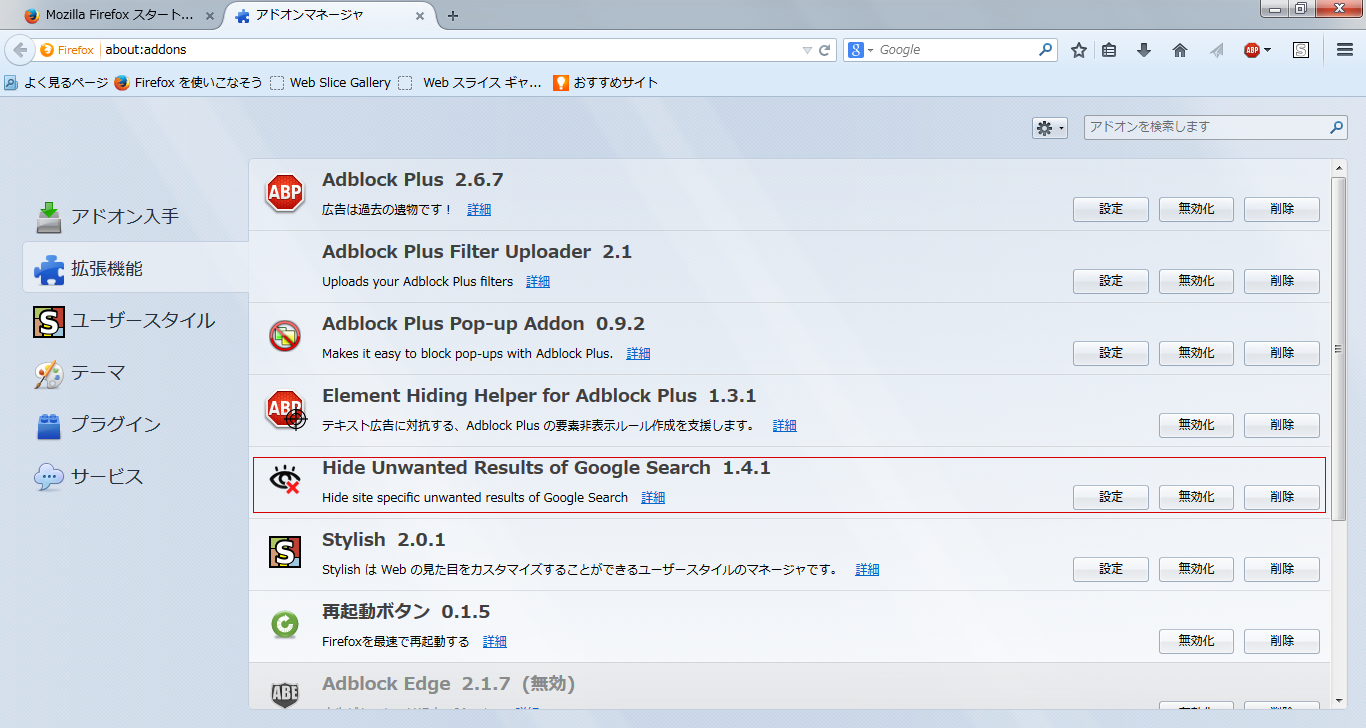Open the Firefox hamburger menu

coord(1345,50)
